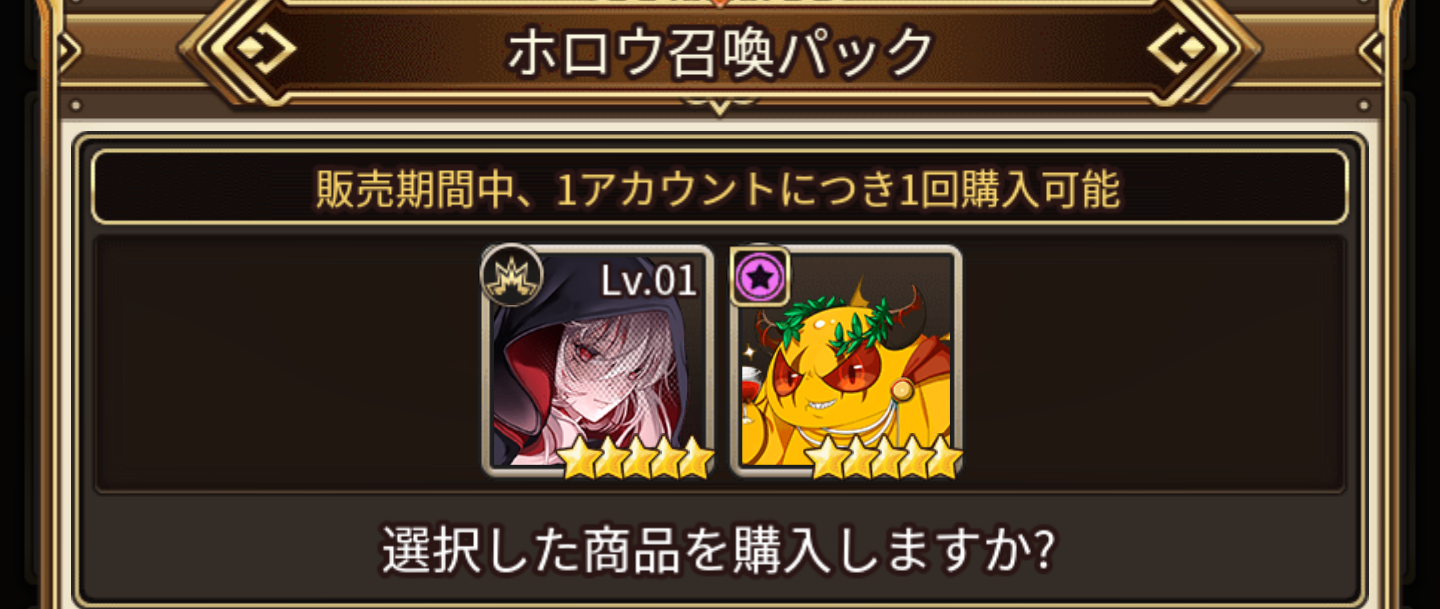Tap the five-star rating on the hooded character
1440x609 pixels.
coord(636,459)
